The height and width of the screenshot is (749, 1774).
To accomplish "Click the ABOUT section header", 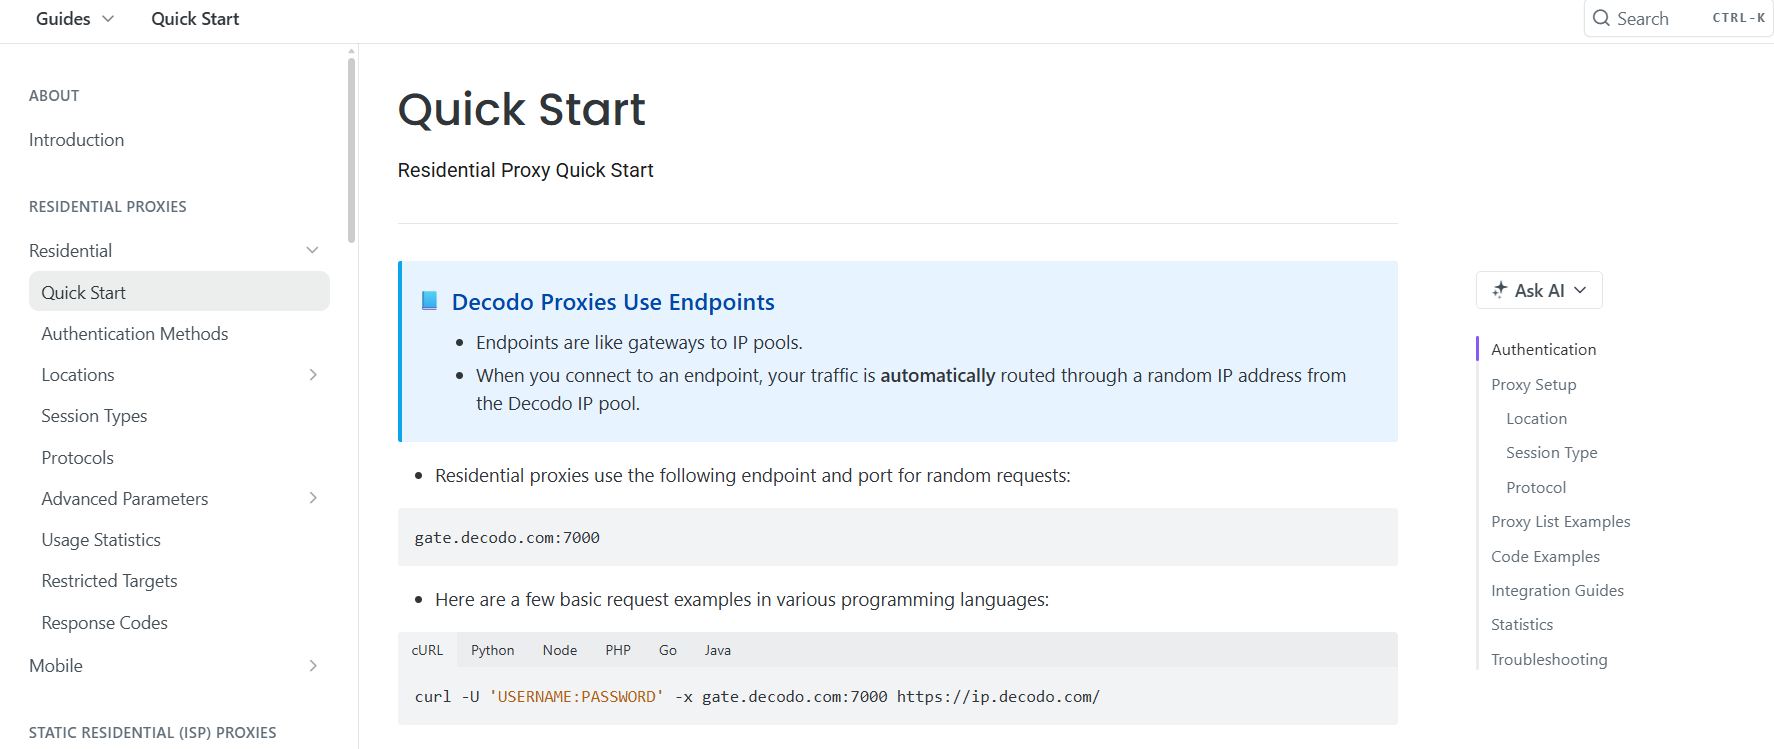I will [x=54, y=96].
